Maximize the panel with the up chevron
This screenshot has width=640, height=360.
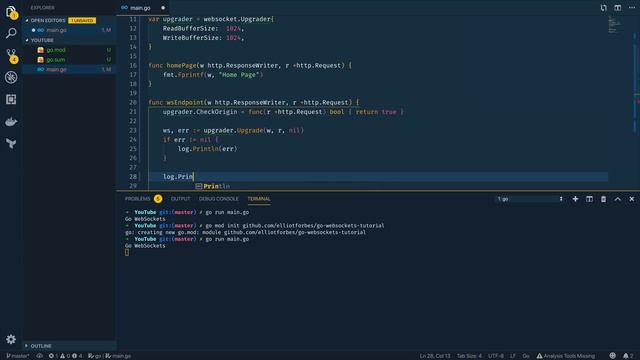[618, 199]
